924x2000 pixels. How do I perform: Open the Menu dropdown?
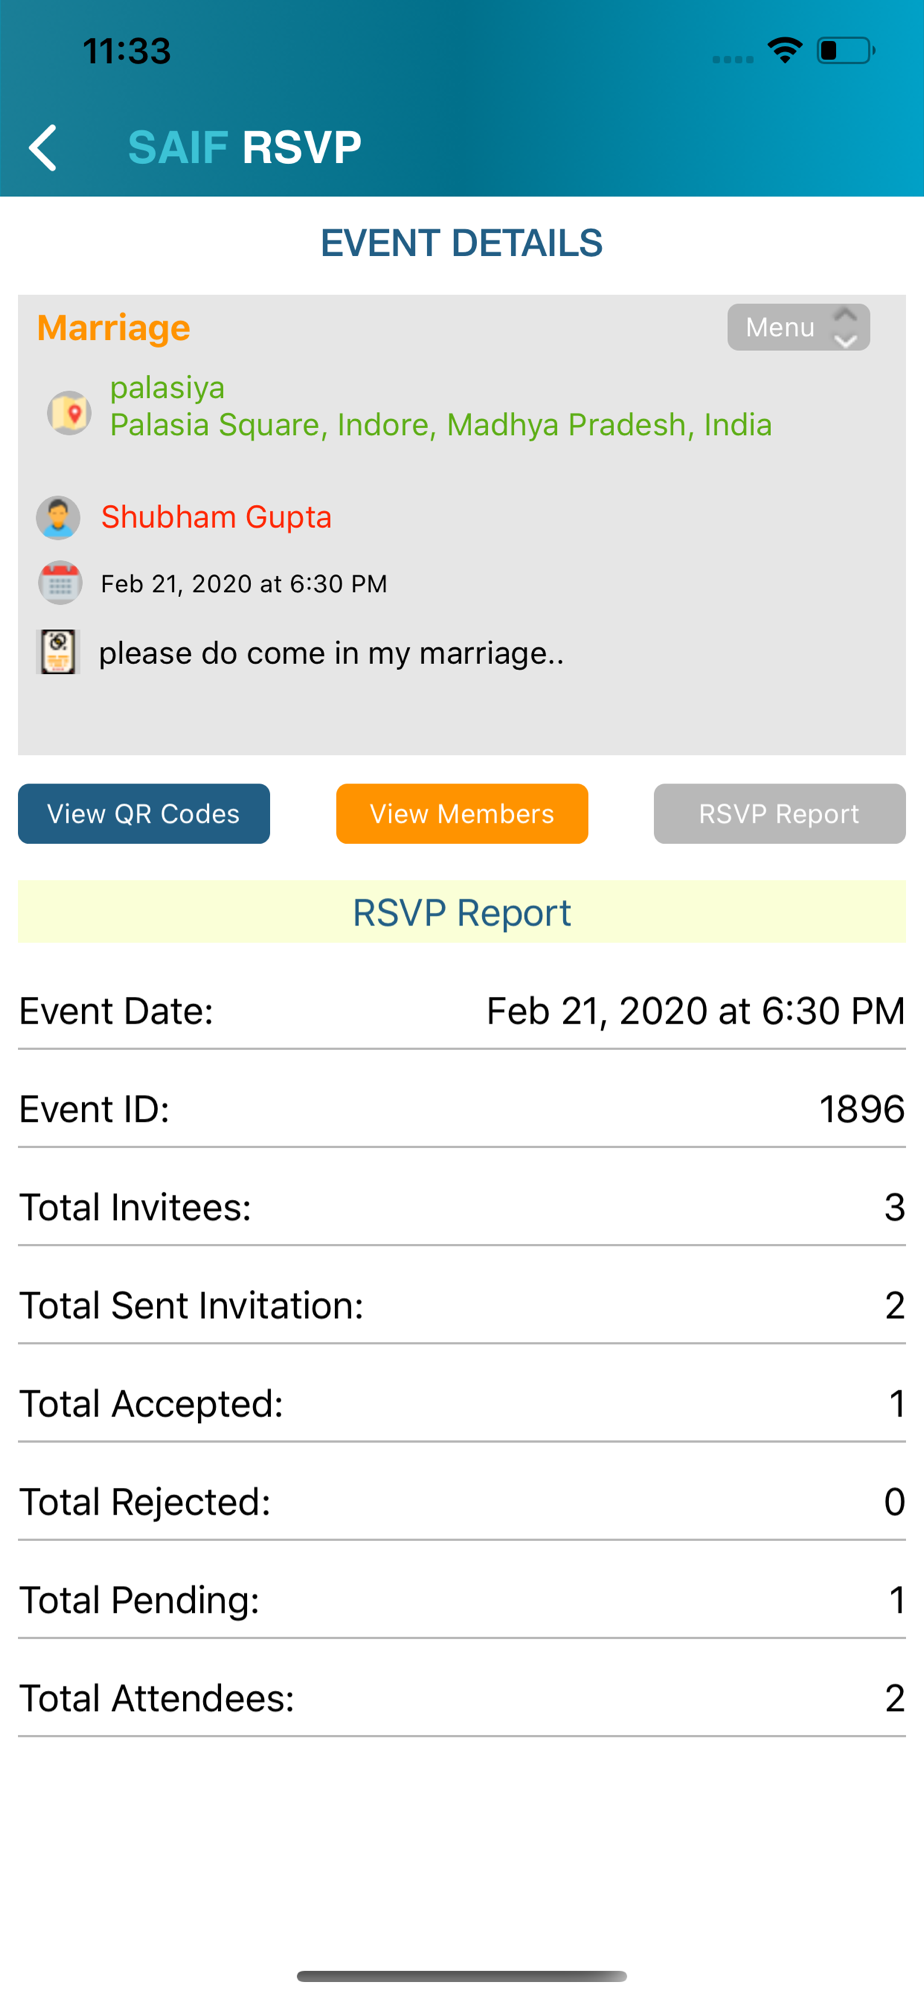pos(798,327)
